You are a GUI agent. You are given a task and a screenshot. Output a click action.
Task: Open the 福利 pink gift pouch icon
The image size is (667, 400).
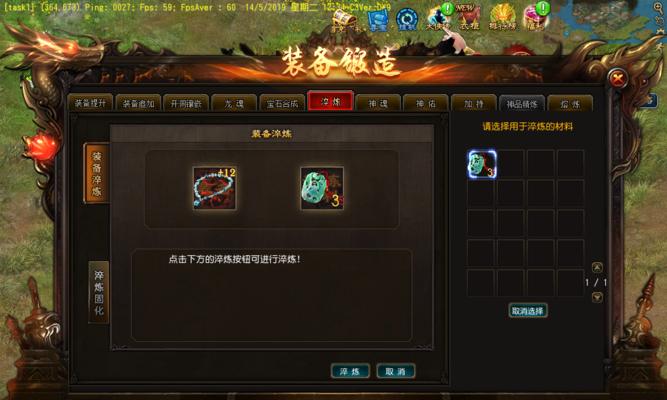point(535,18)
